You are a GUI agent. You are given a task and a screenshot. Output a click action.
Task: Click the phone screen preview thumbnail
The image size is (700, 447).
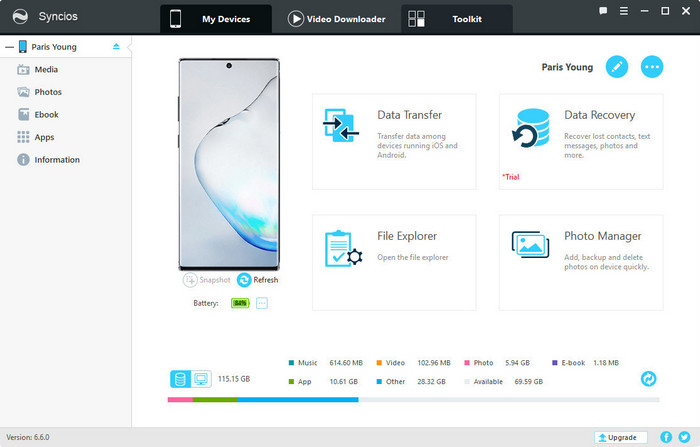[229, 164]
